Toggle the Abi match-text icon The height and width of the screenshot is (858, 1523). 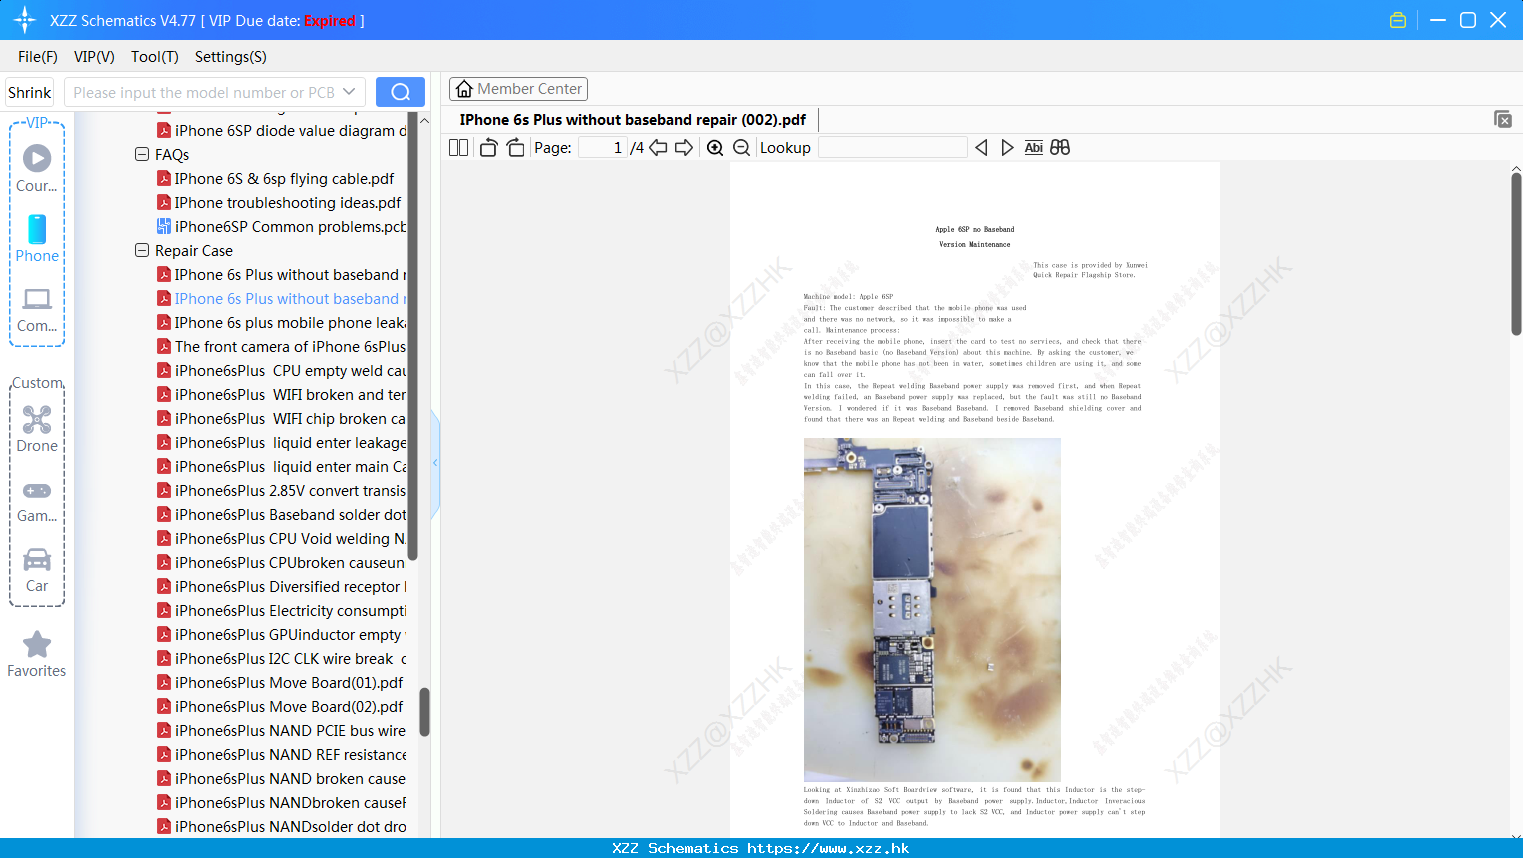click(1034, 148)
